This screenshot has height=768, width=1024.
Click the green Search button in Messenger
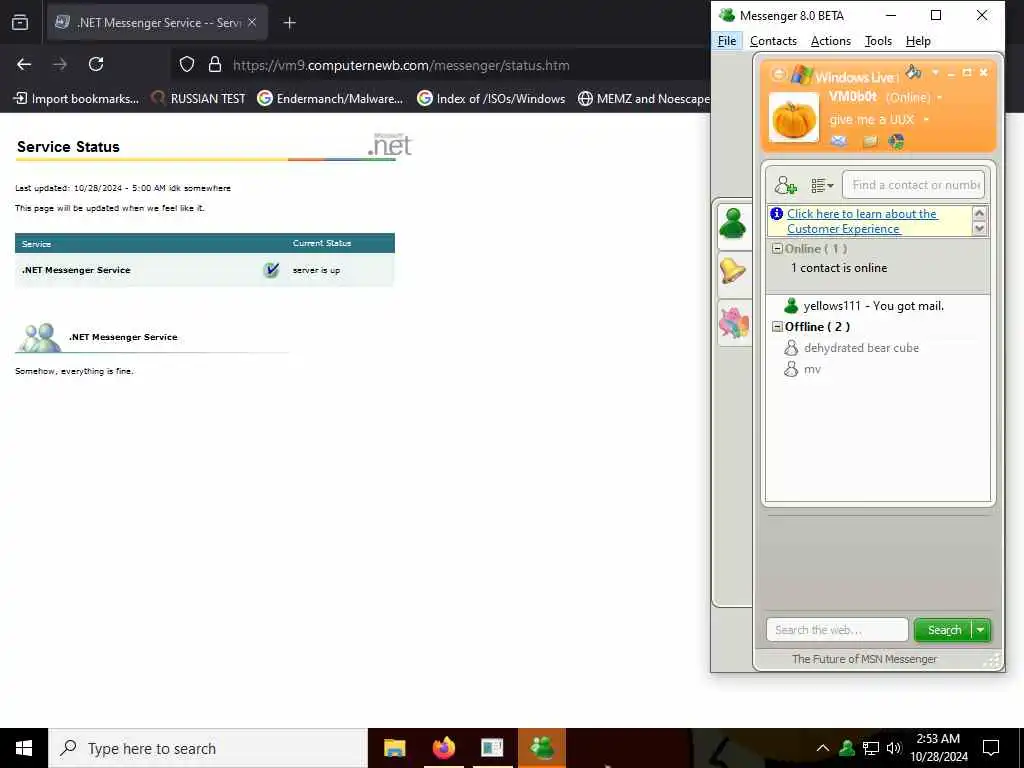(x=944, y=630)
